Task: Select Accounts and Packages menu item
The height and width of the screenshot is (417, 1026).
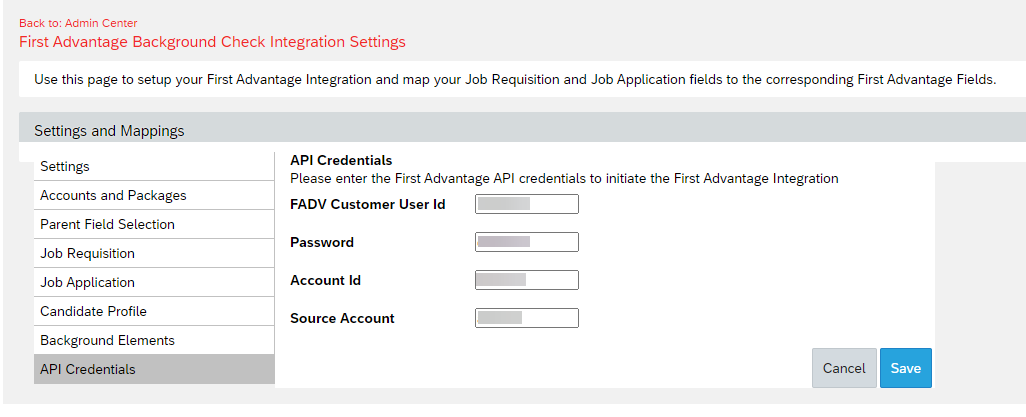Action: [154, 195]
